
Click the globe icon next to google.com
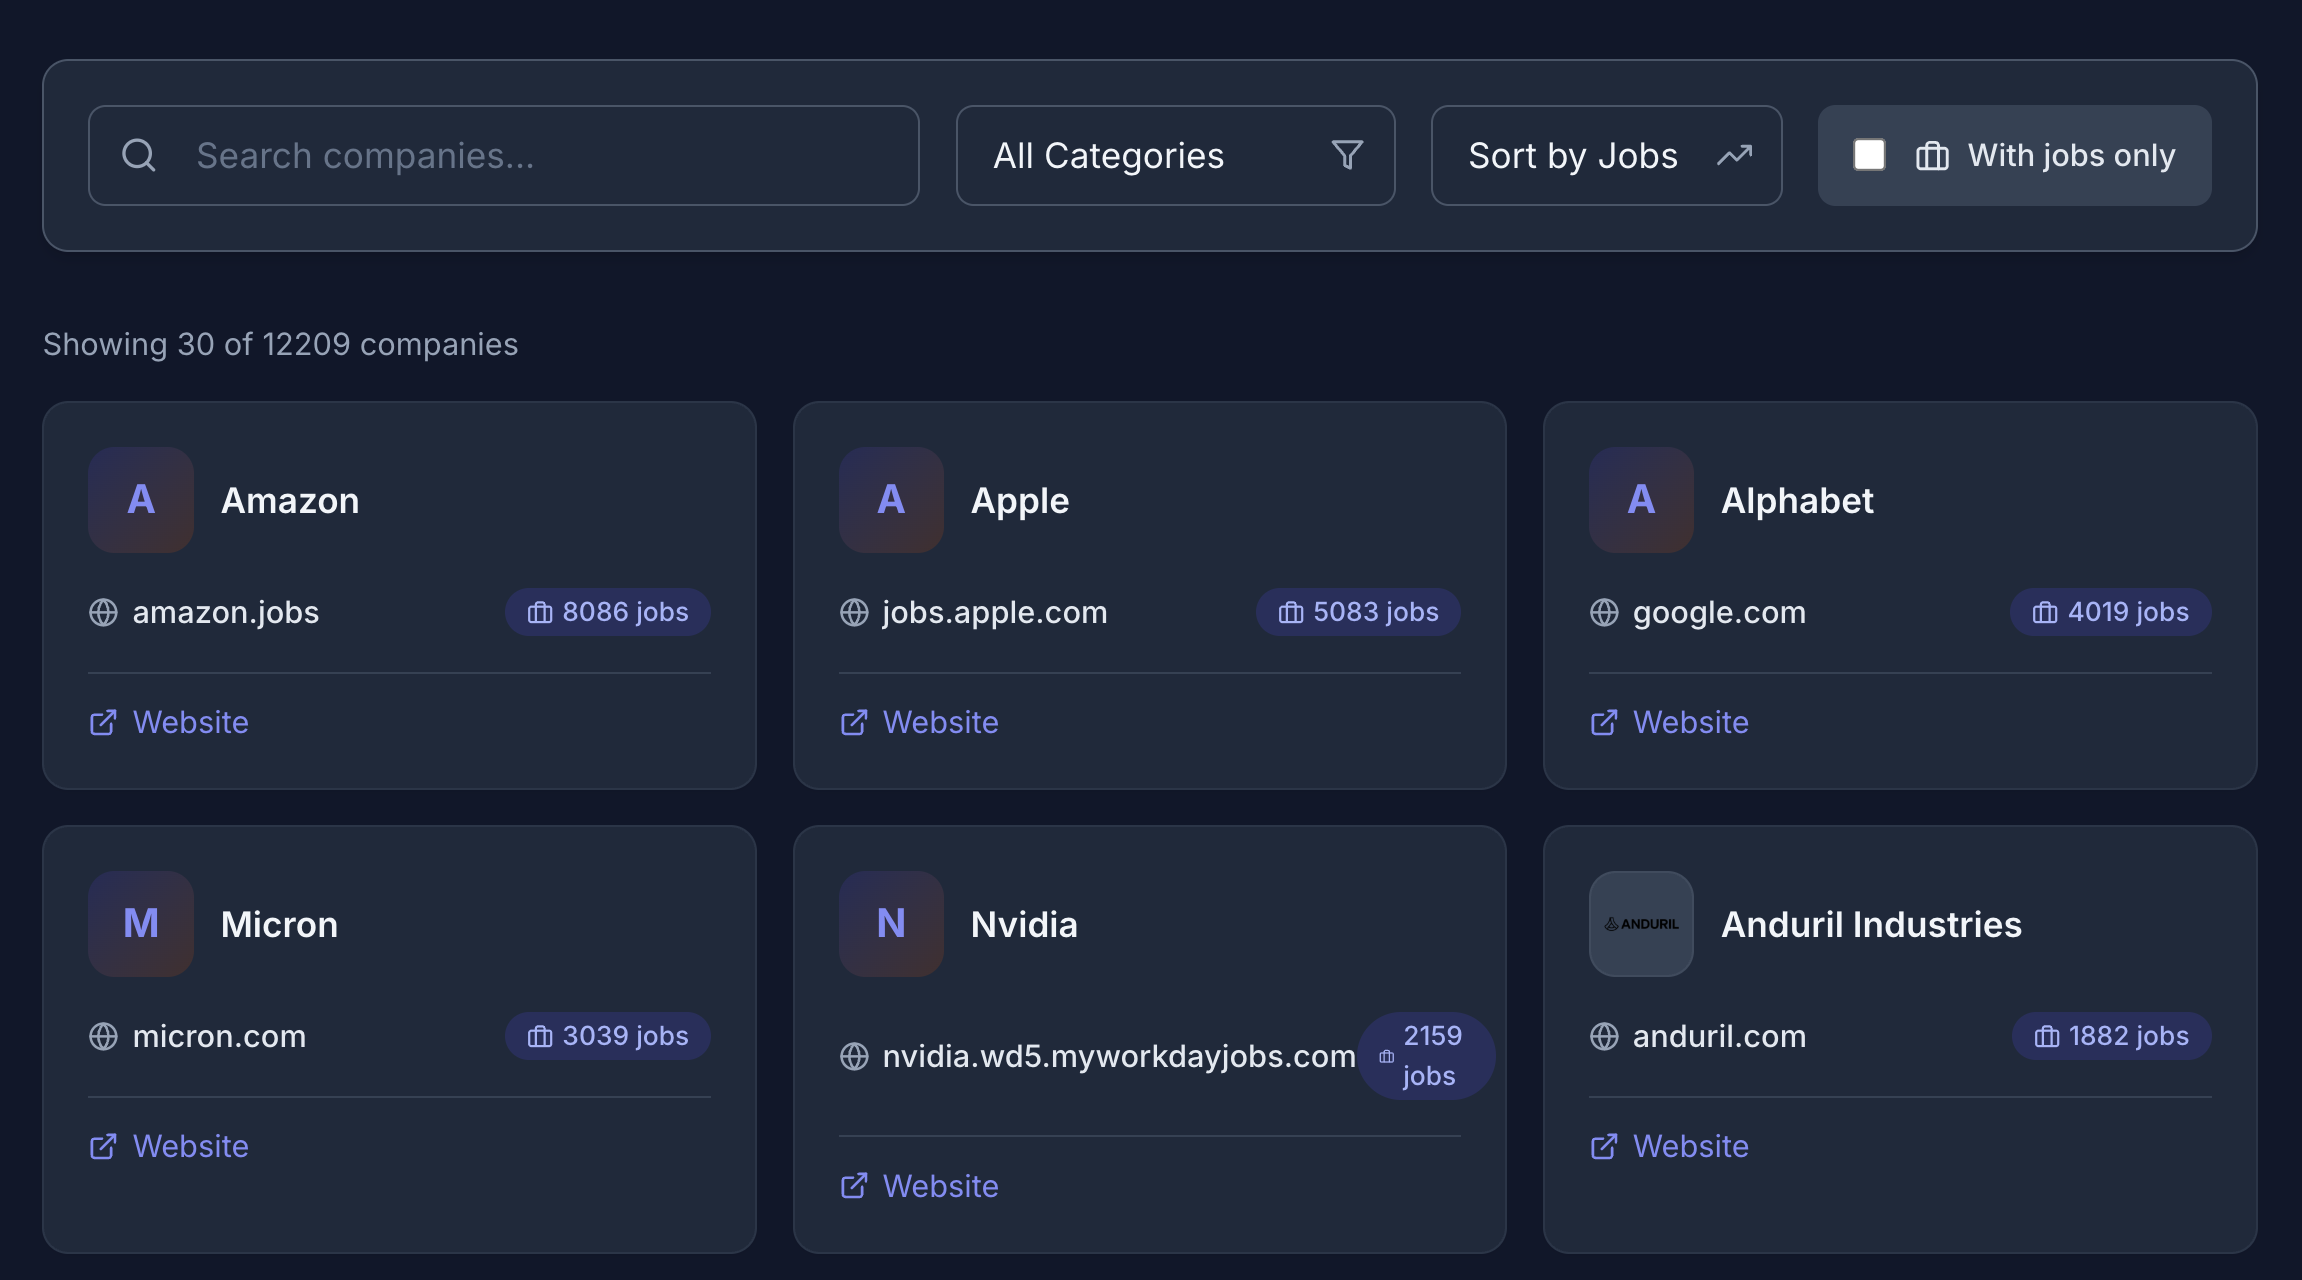[1604, 612]
